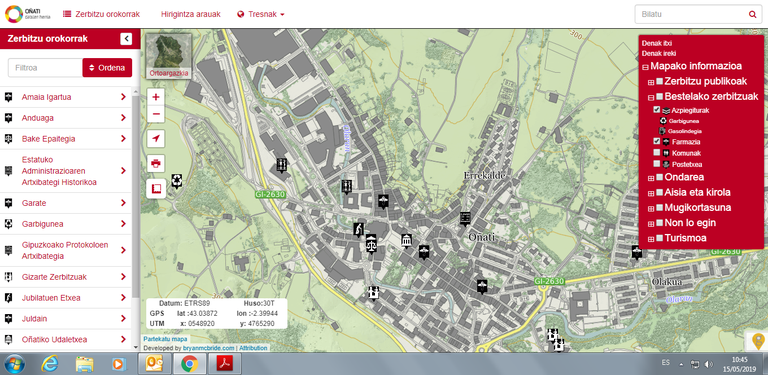Open the Hirigintza arauak menu item
This screenshot has height=375, width=768.
tap(191, 14)
